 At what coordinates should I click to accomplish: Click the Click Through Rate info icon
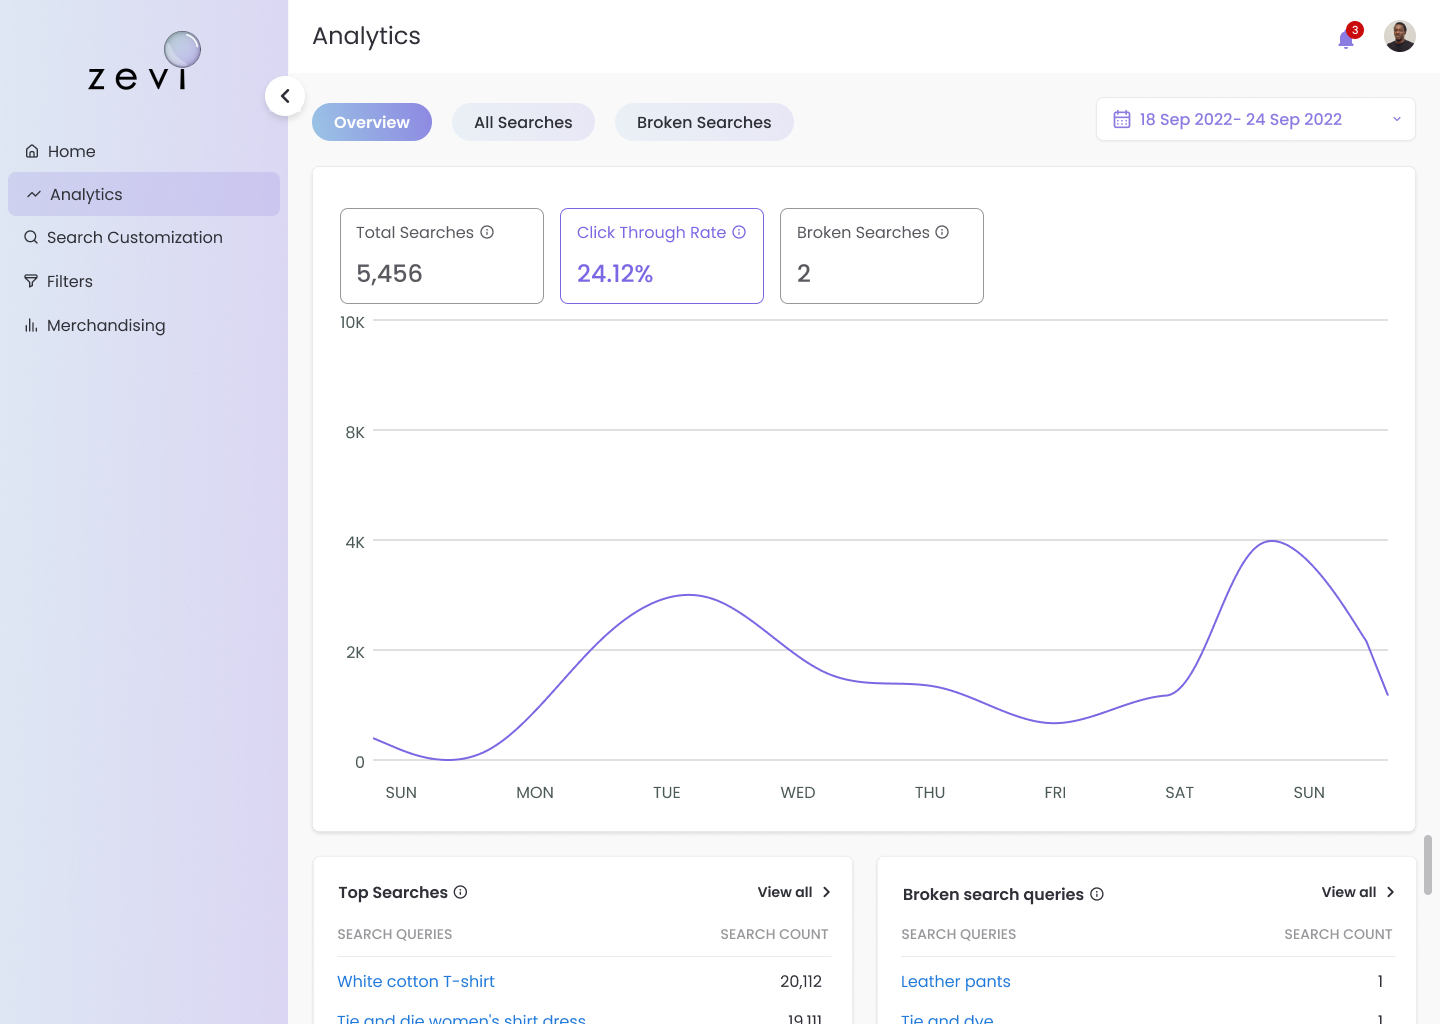point(739,232)
